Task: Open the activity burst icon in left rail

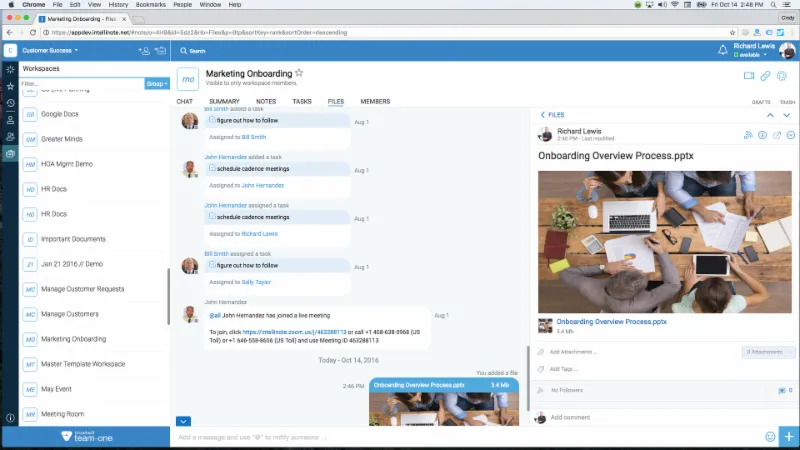Action: coord(10,69)
